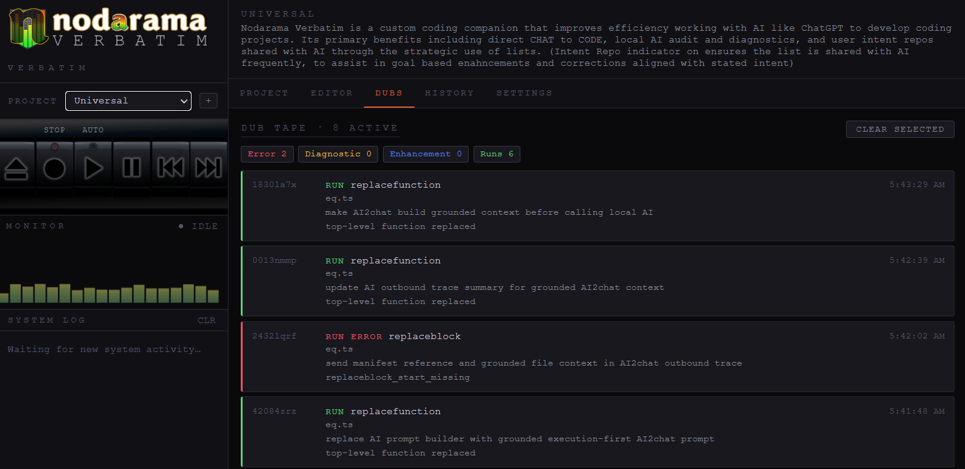Open the History tab

click(x=449, y=93)
